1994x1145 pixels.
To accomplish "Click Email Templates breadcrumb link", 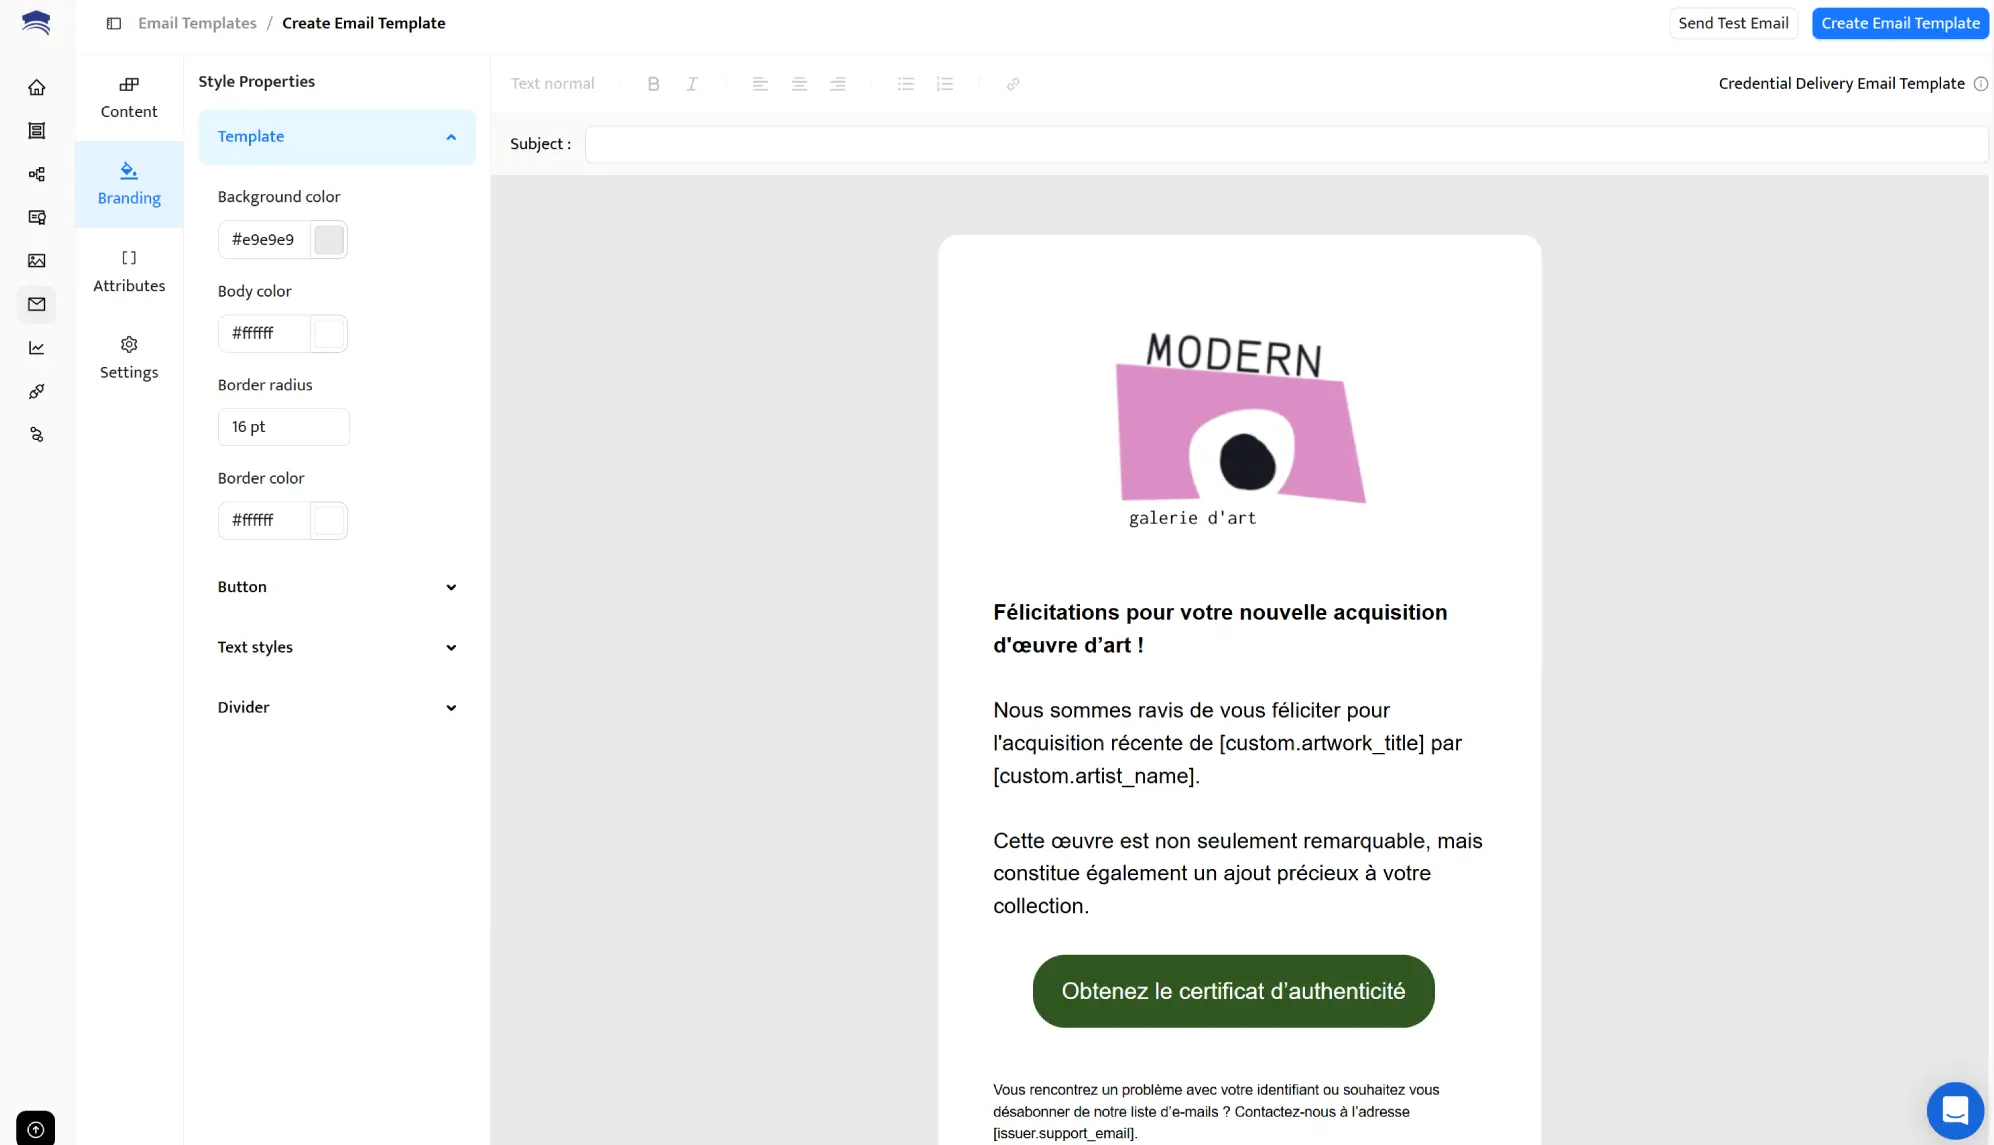I will click(x=197, y=23).
